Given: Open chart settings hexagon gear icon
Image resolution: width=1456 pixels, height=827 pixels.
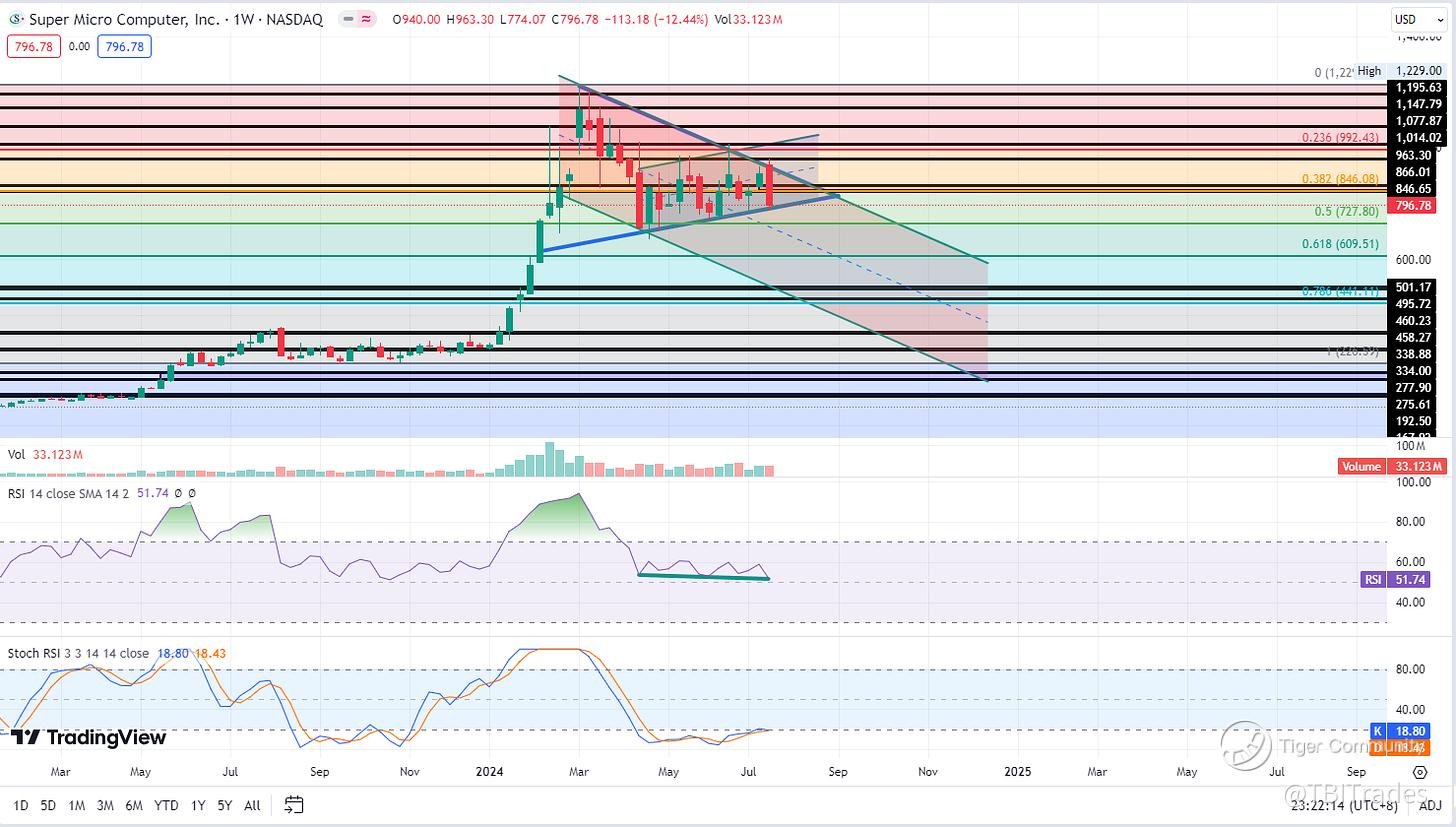Looking at the screenshot, I should coord(1420,772).
